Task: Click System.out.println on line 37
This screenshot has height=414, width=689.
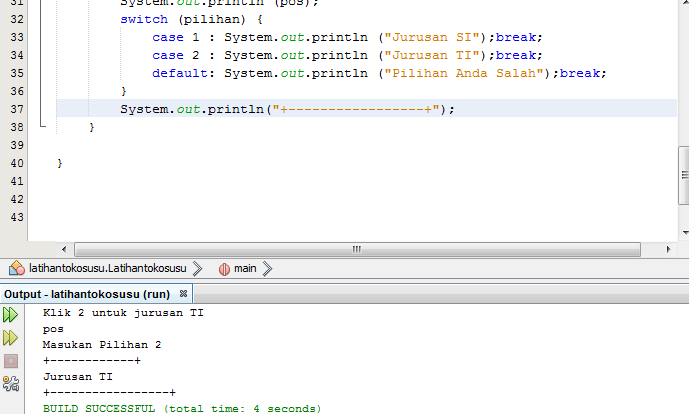Action: pos(192,109)
